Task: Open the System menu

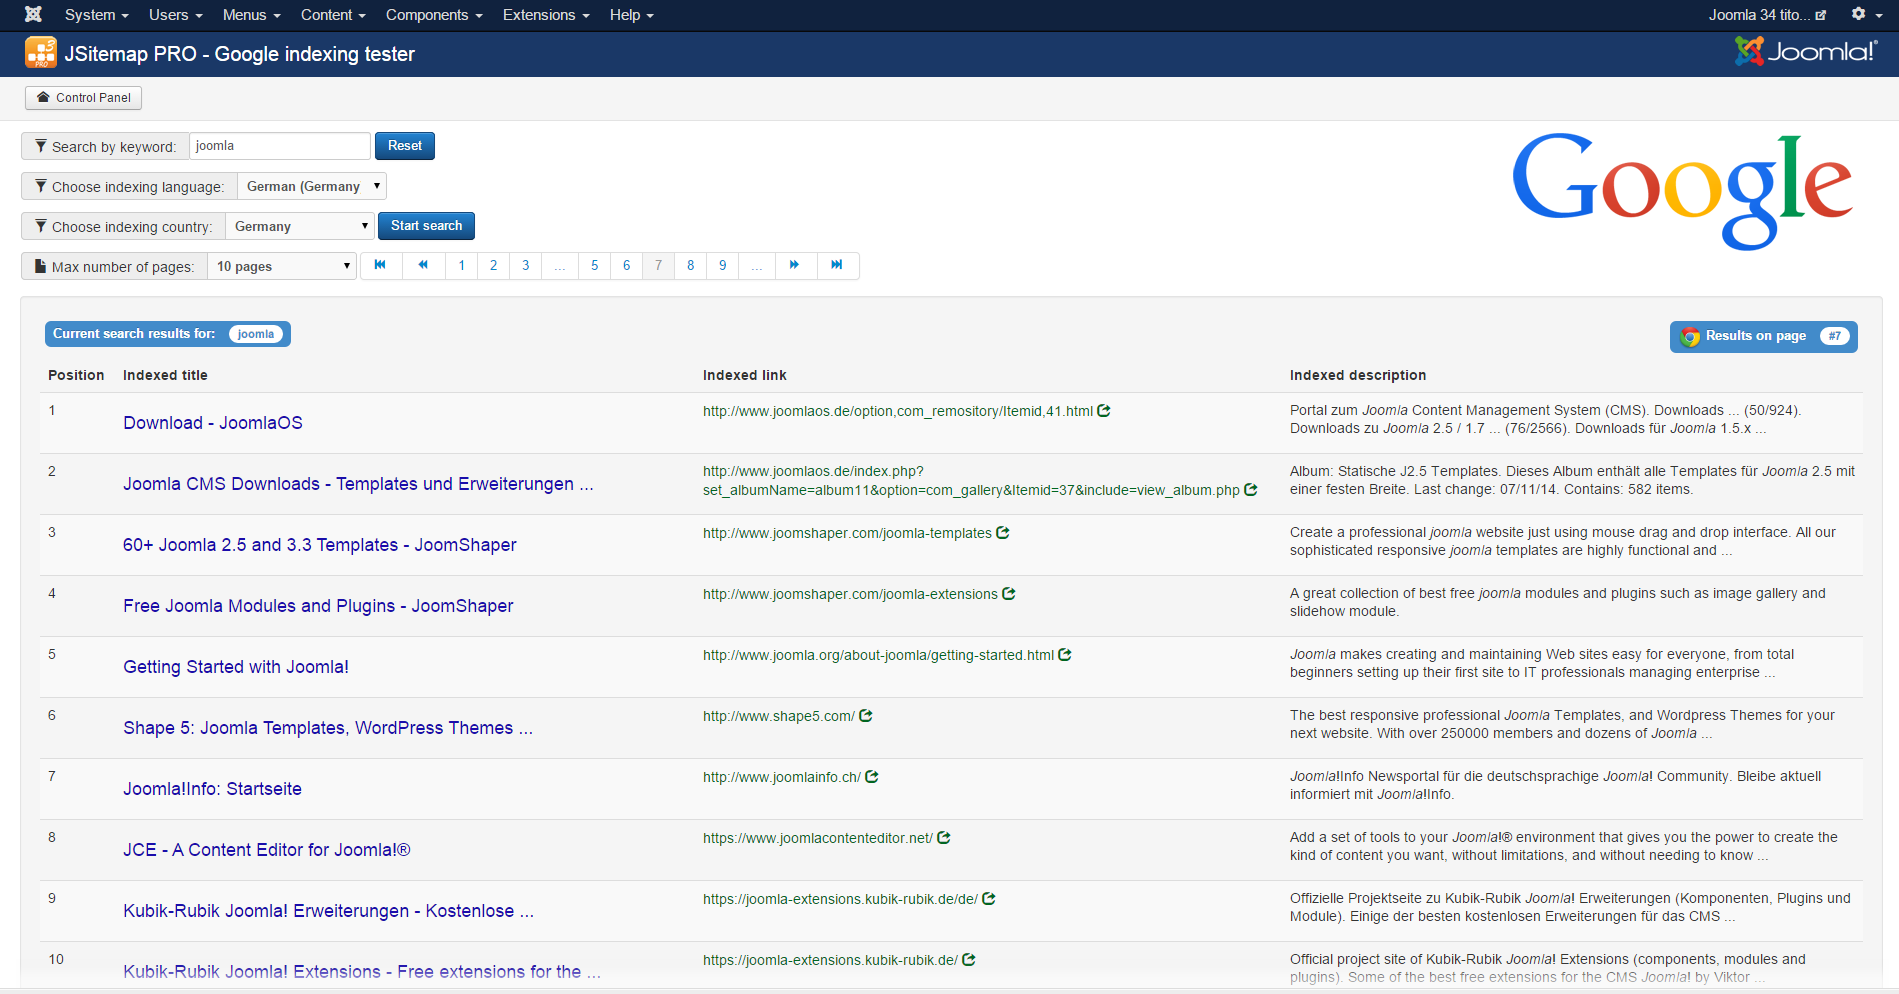Action: click(96, 15)
